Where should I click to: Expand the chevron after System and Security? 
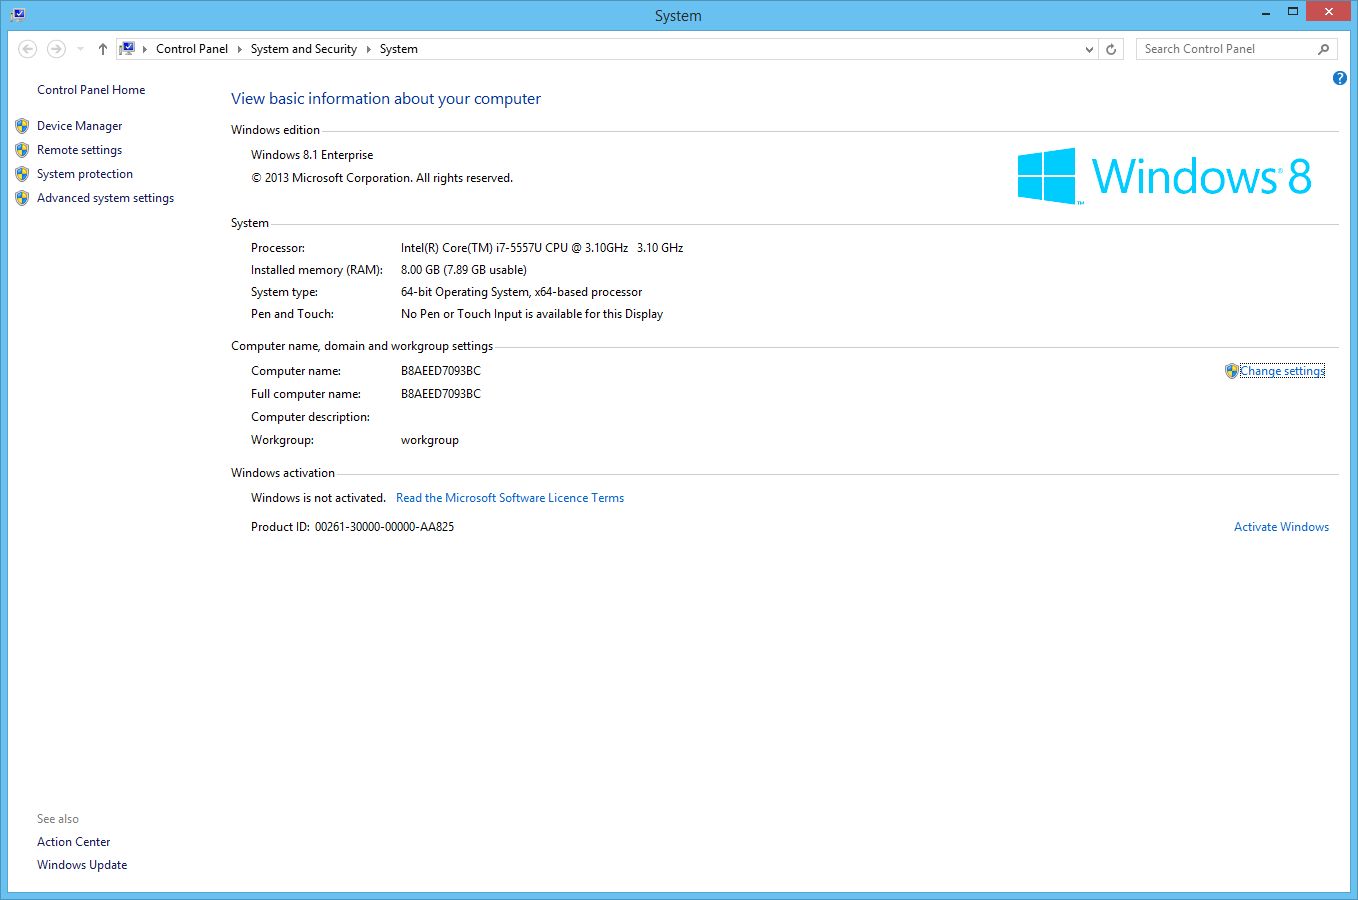[x=369, y=49]
